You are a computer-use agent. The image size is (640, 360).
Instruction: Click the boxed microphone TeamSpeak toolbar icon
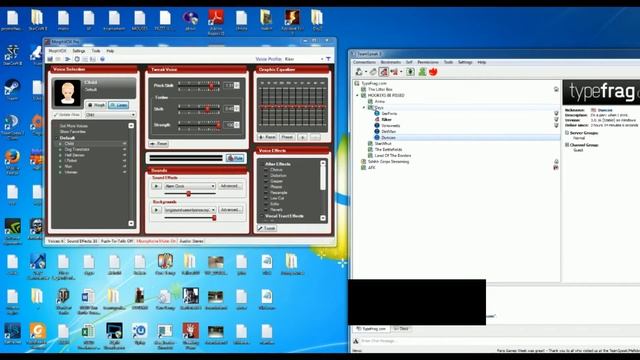pyautogui.click(x=410, y=72)
